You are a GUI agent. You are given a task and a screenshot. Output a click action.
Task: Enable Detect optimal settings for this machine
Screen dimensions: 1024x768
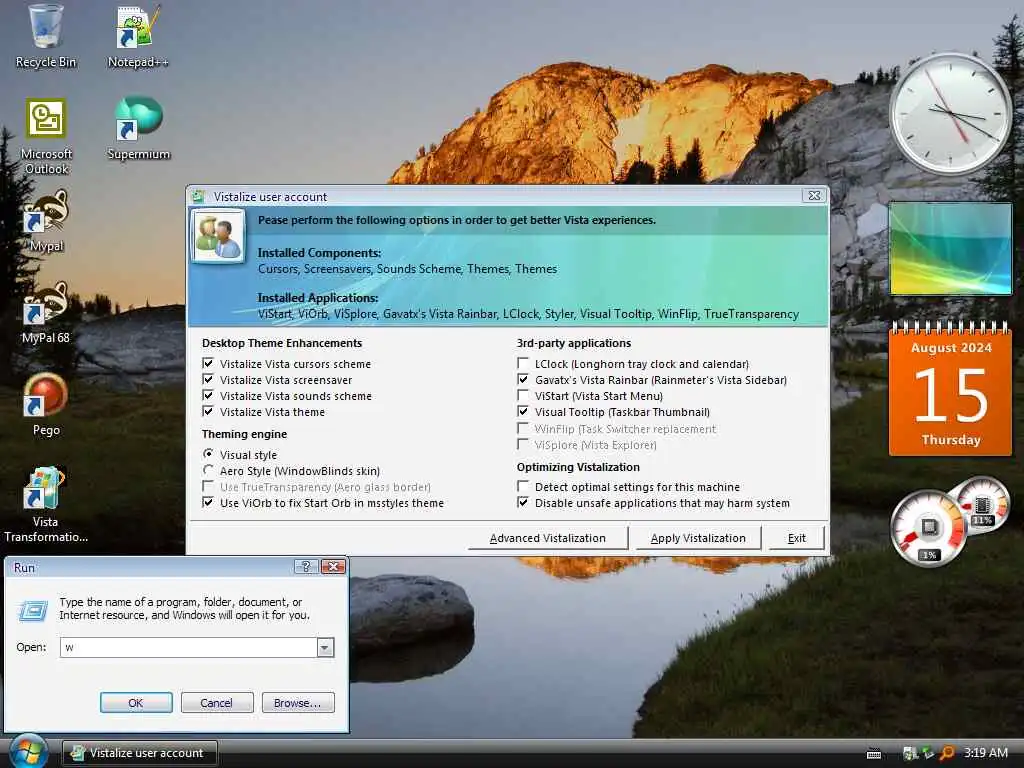522,487
